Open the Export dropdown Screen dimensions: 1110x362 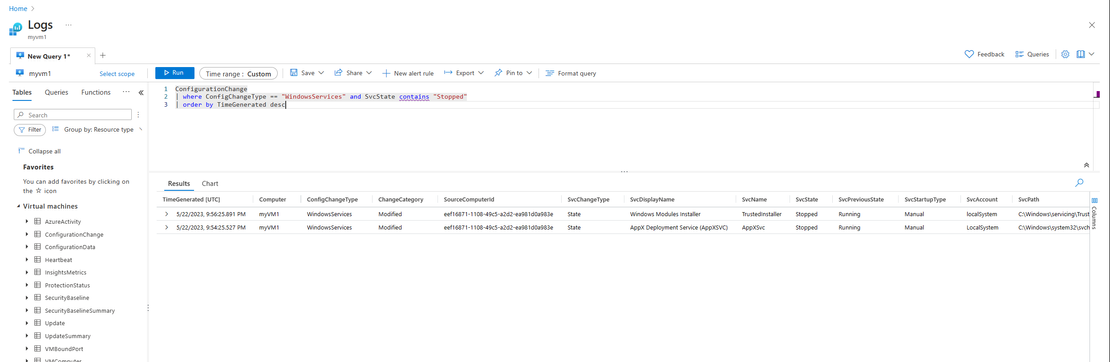point(464,73)
